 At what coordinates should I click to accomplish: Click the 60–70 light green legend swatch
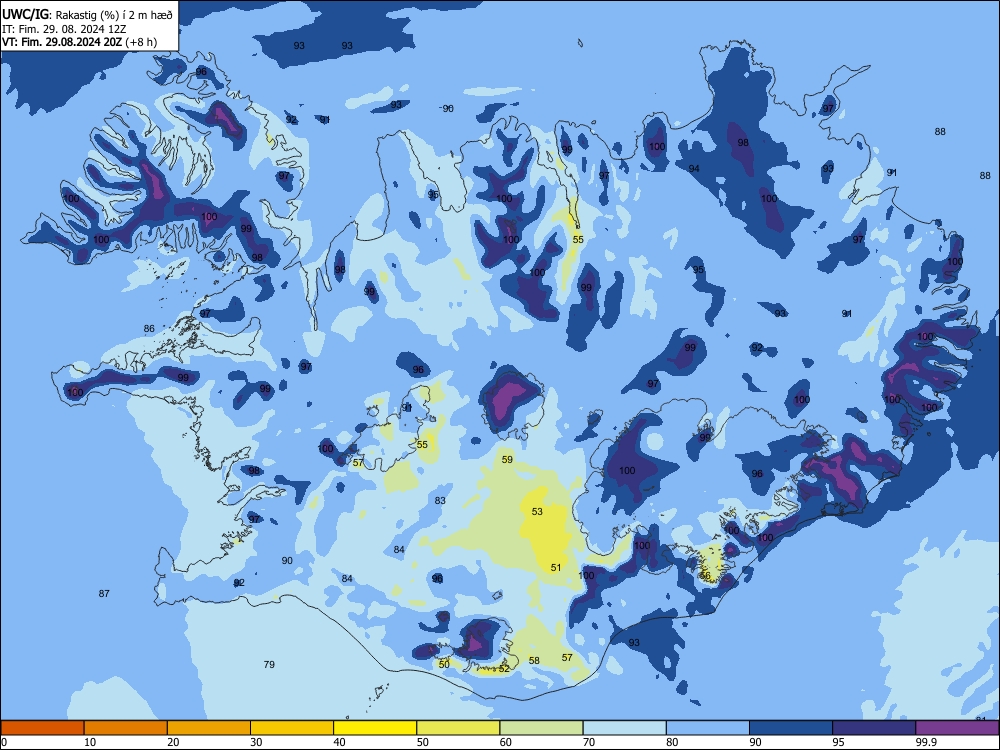[x=541, y=728]
